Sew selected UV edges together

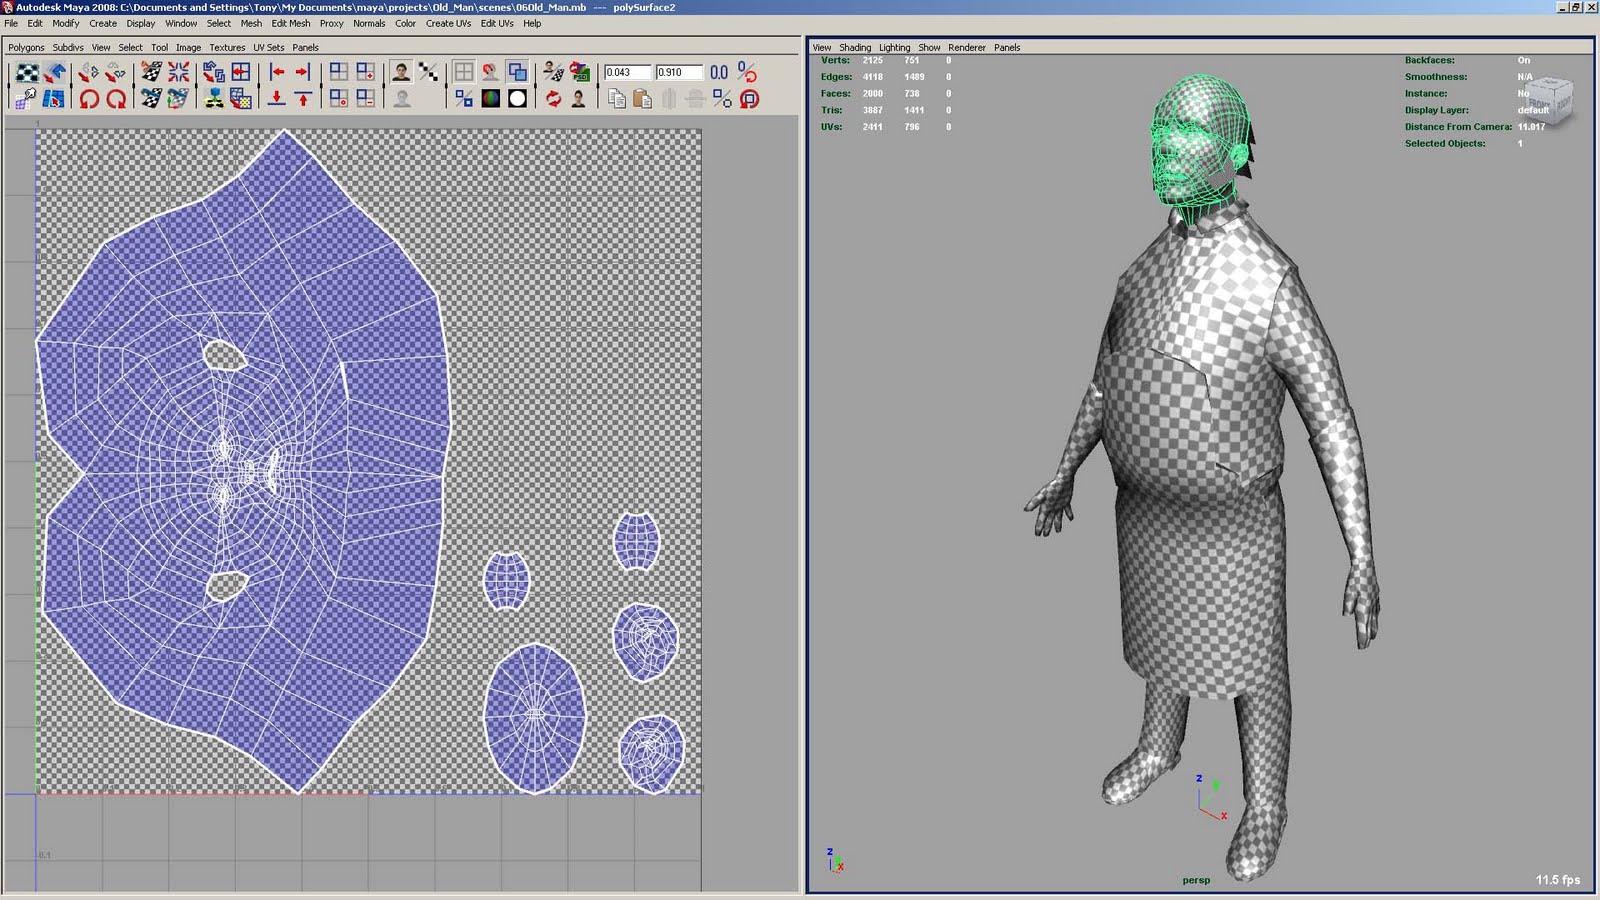pyautogui.click(x=178, y=70)
